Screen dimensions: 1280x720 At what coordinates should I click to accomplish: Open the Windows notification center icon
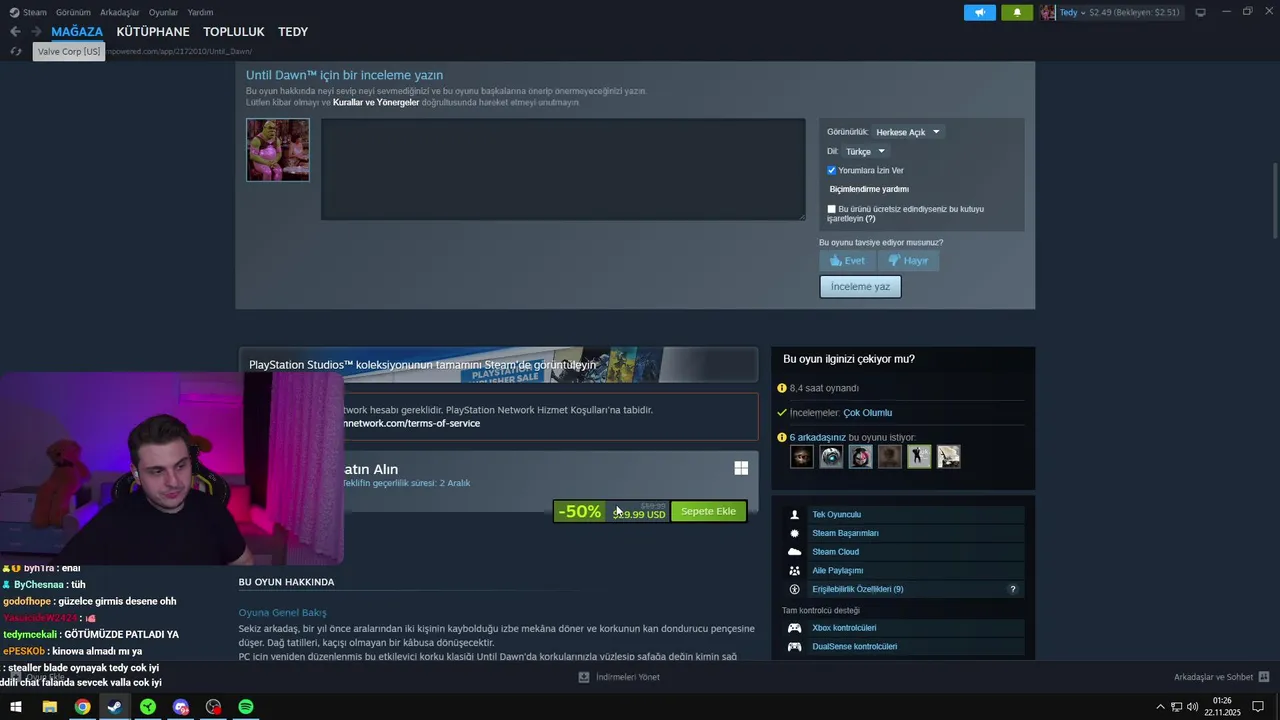(x=1258, y=707)
